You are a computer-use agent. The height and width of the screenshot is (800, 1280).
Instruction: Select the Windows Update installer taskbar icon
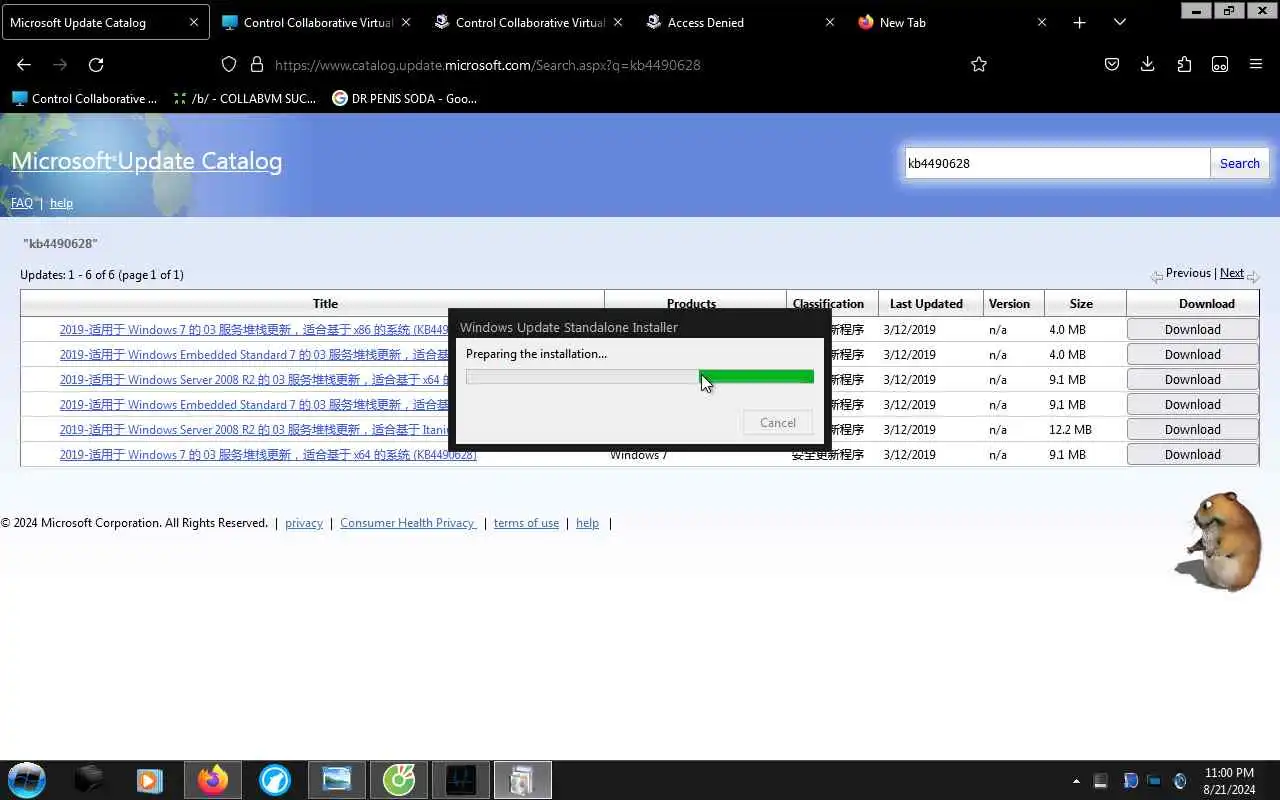tap(523, 780)
